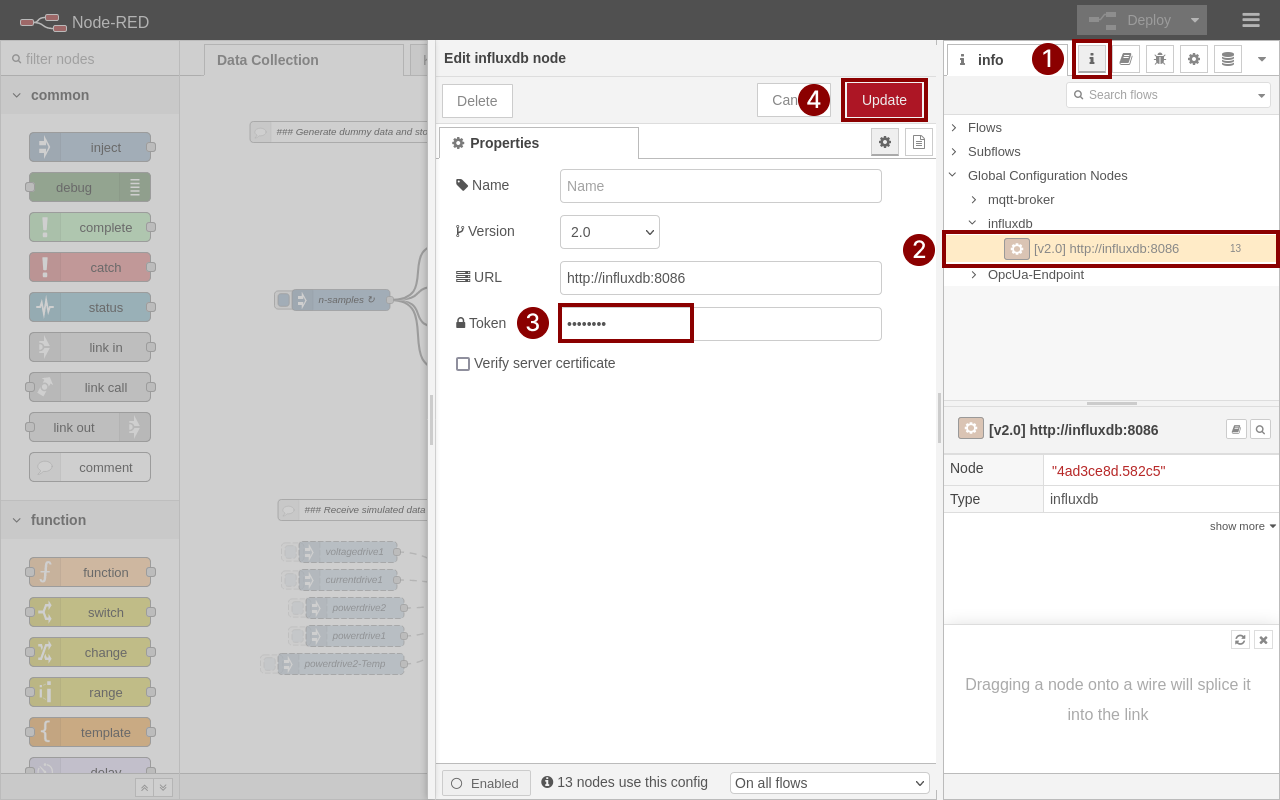Viewport: 1280px width, 800px height.
Task: Click the show more link in info panel
Action: [x=1242, y=525]
